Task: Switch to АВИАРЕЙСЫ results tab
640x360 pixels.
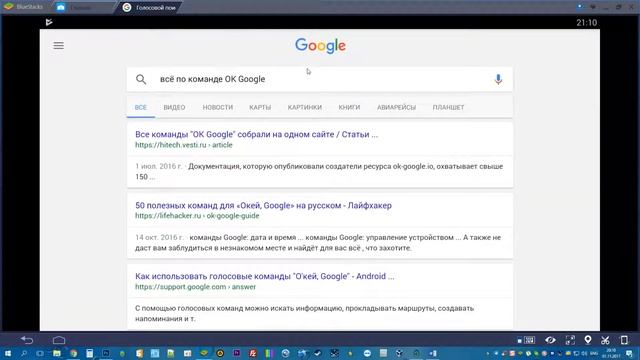Action: coord(396,107)
